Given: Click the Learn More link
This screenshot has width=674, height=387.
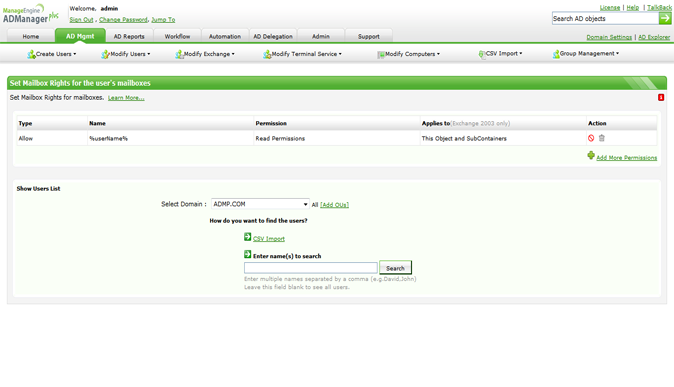Looking at the screenshot, I should [x=126, y=98].
